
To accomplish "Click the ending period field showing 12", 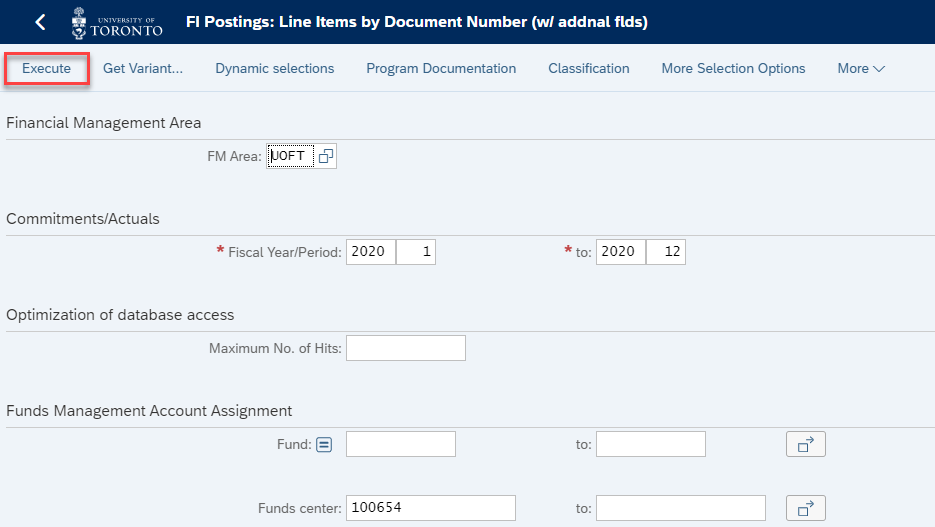I will [x=666, y=252].
